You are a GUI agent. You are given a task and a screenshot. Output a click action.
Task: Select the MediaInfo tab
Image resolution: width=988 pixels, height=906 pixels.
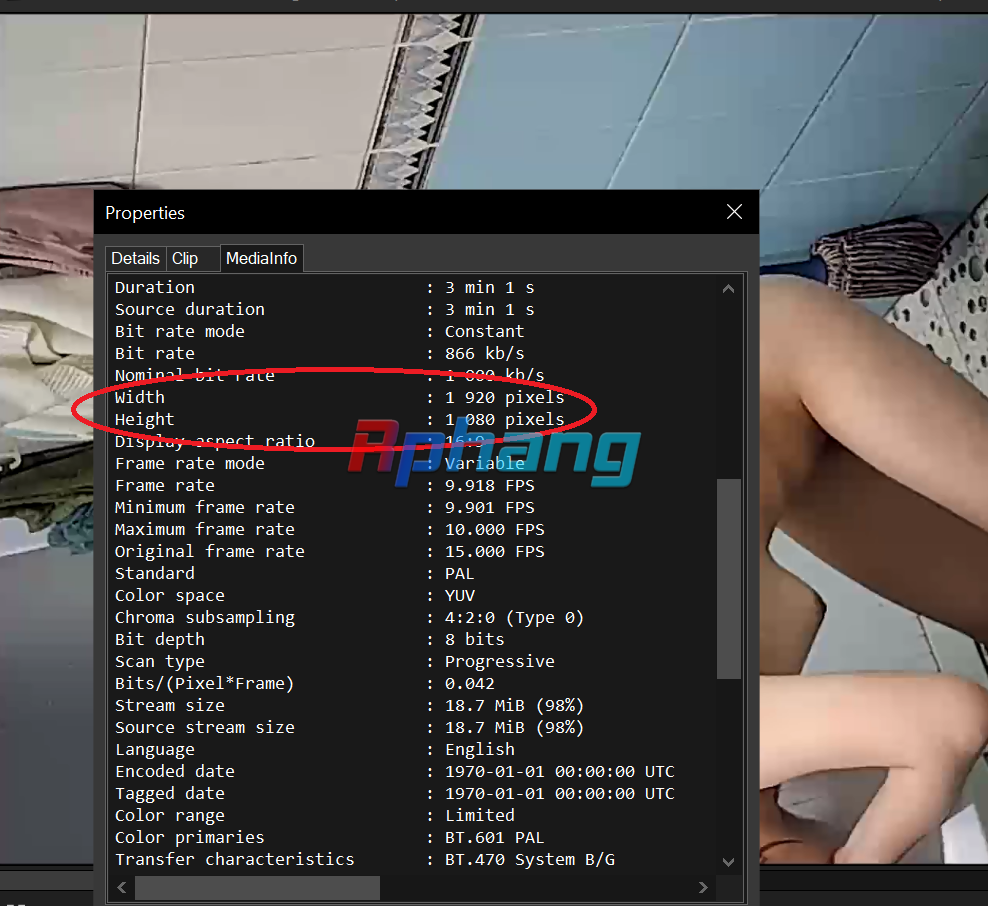tap(261, 258)
